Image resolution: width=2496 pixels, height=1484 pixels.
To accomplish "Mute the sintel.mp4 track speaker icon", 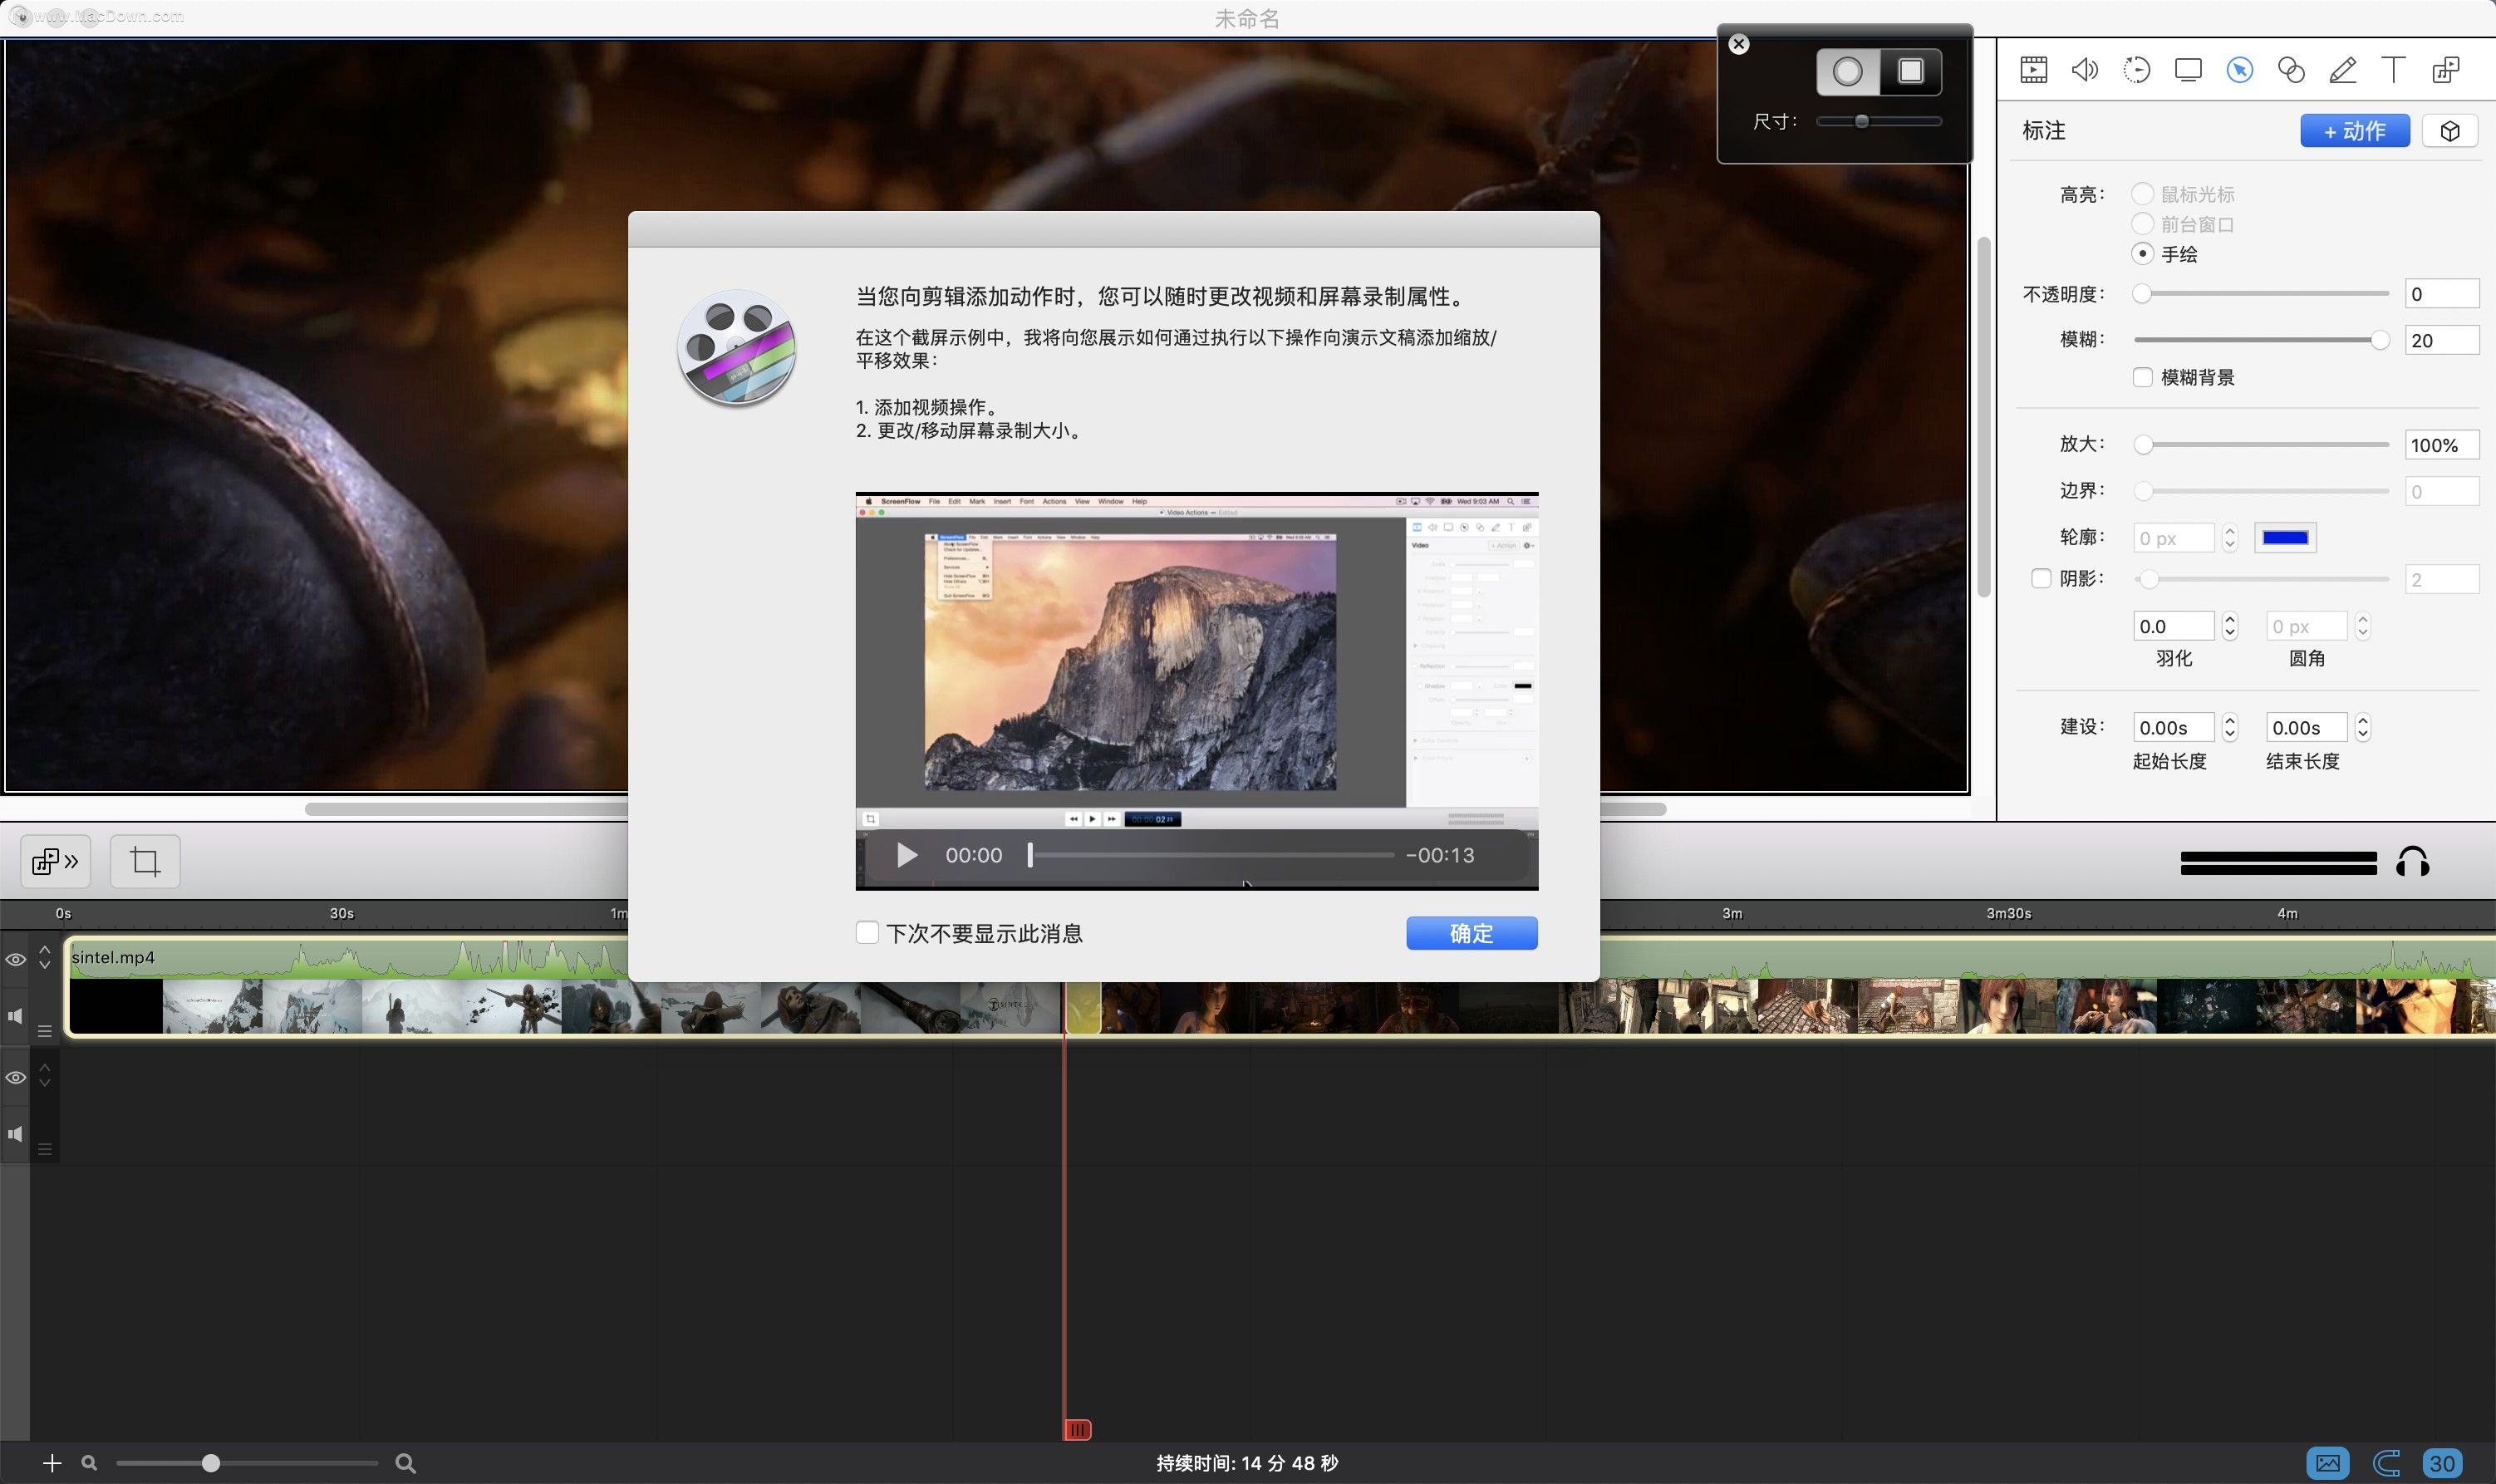I will [x=16, y=1016].
